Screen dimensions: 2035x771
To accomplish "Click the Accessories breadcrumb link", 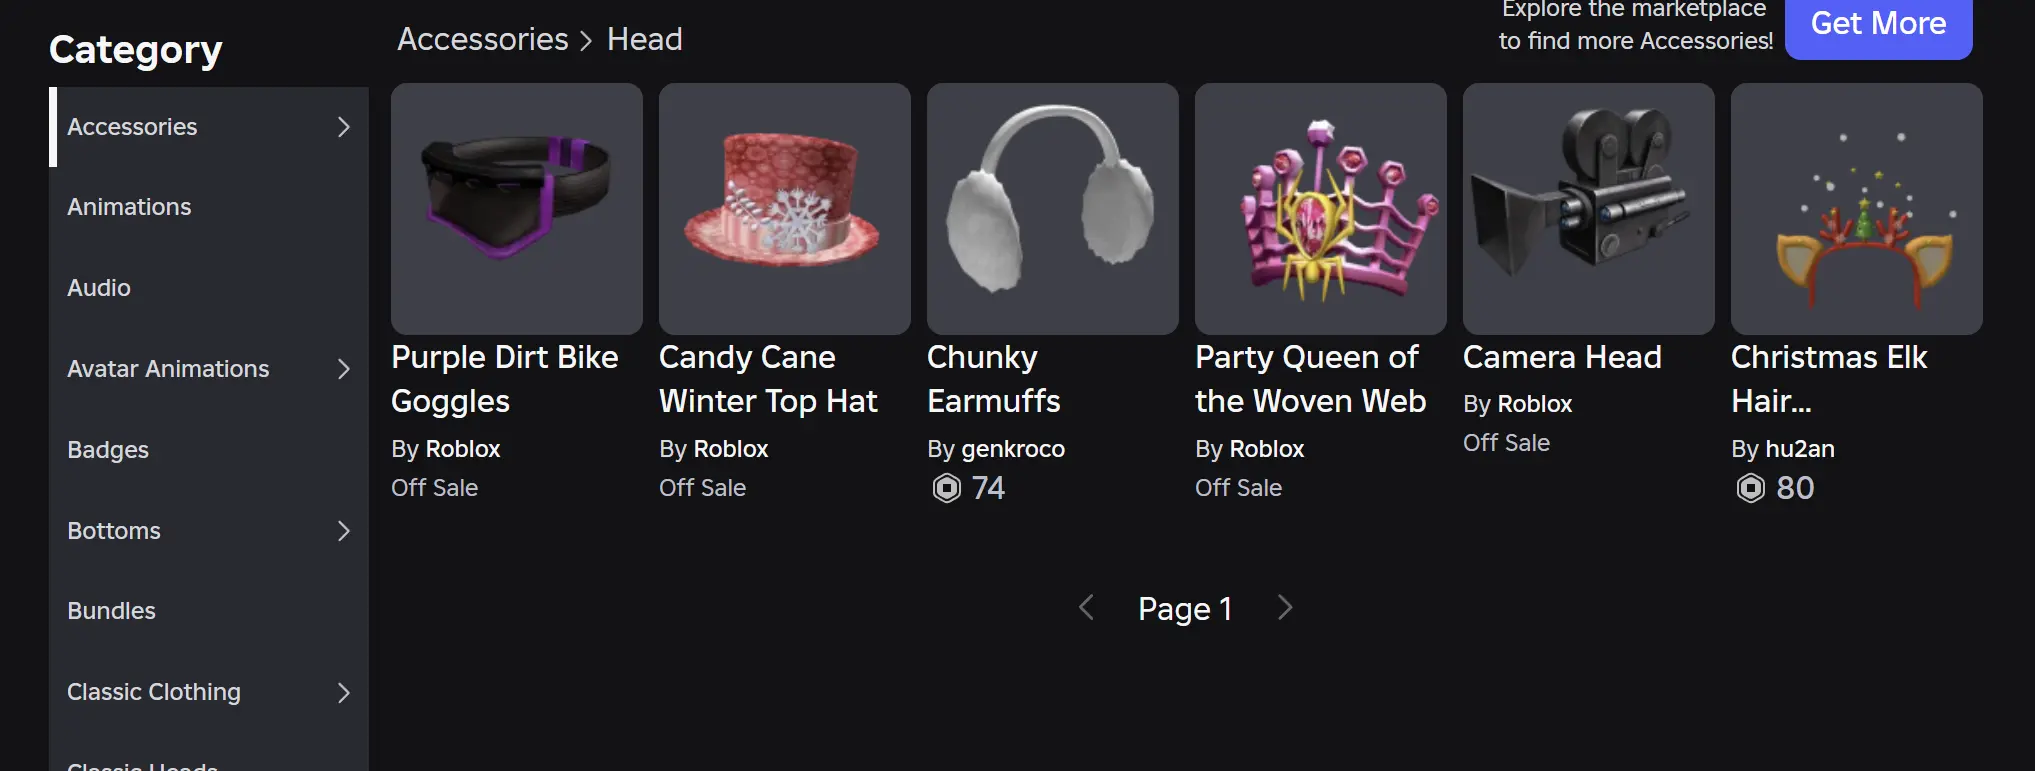I will (x=483, y=39).
